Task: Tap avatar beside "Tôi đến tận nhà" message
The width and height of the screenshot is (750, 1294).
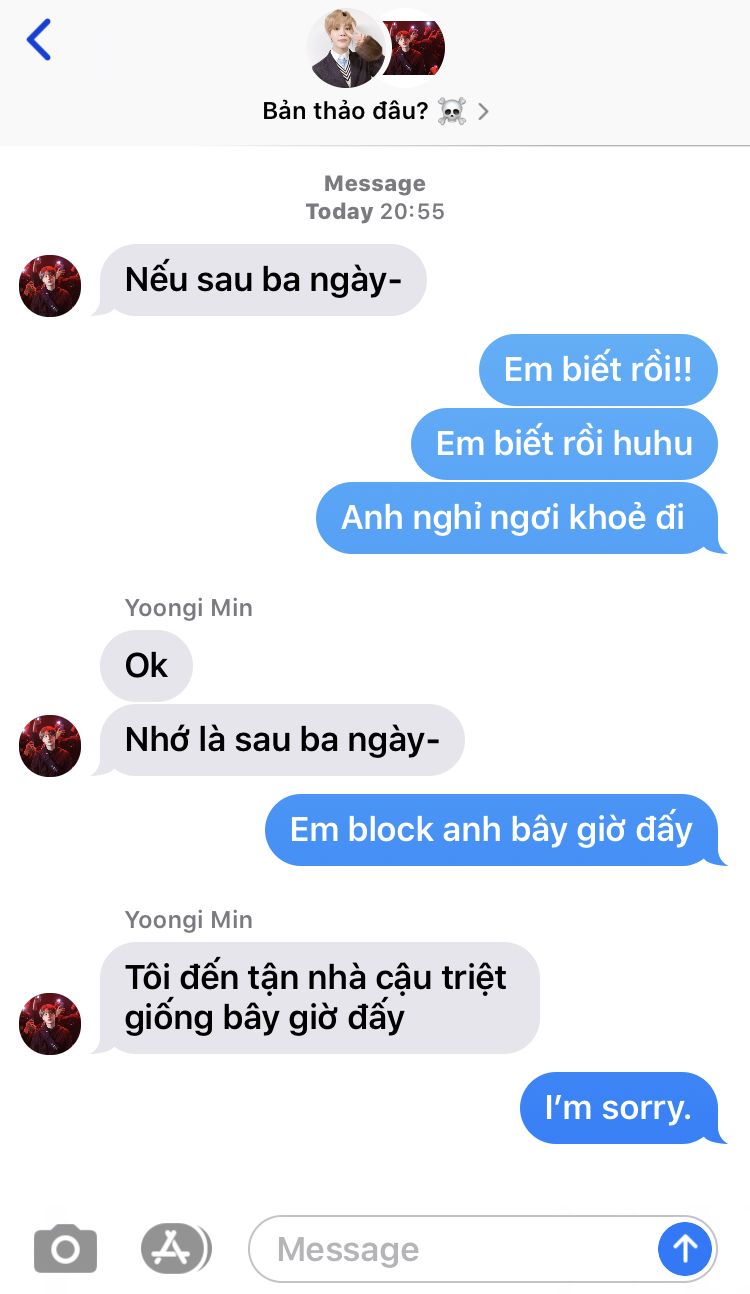Action: click(x=50, y=1023)
